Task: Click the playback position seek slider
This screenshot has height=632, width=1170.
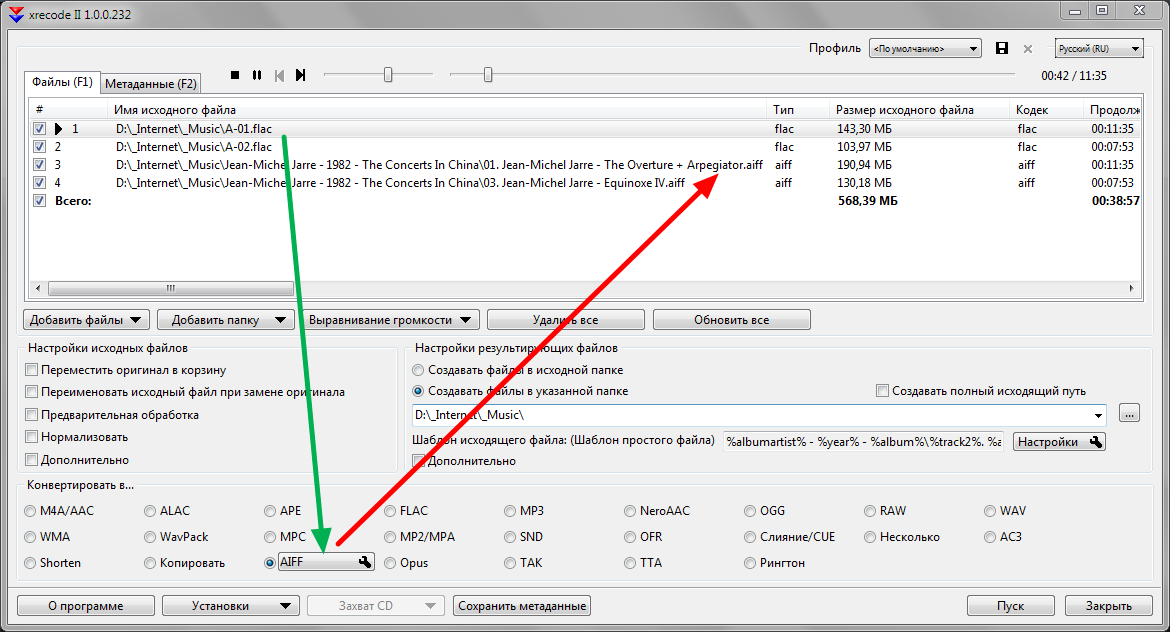Action: point(730,75)
